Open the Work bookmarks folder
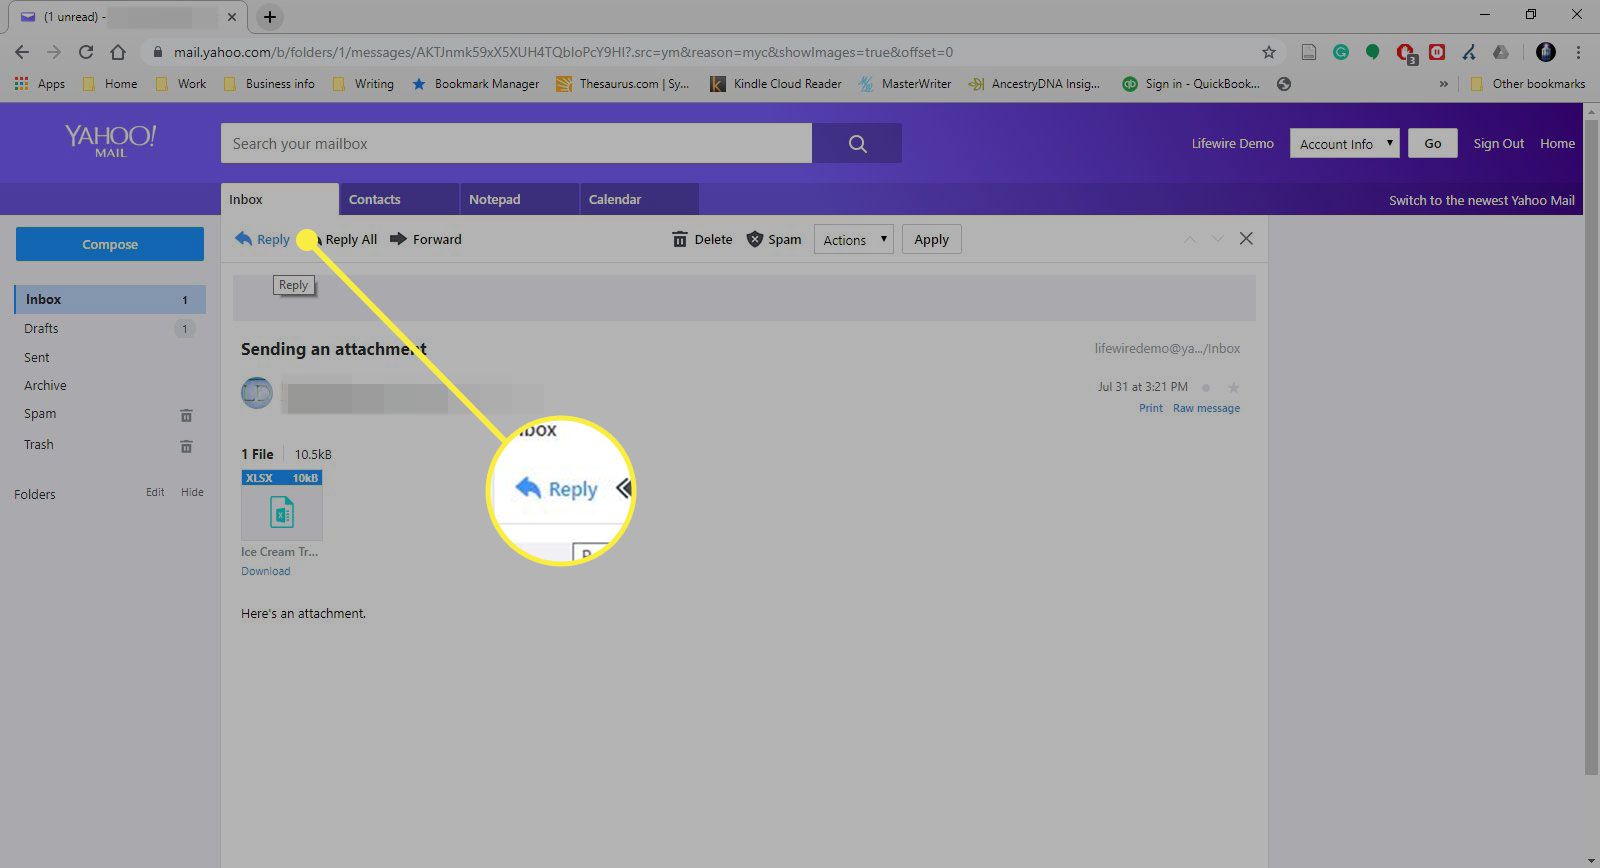This screenshot has width=1600, height=868. 181,84
